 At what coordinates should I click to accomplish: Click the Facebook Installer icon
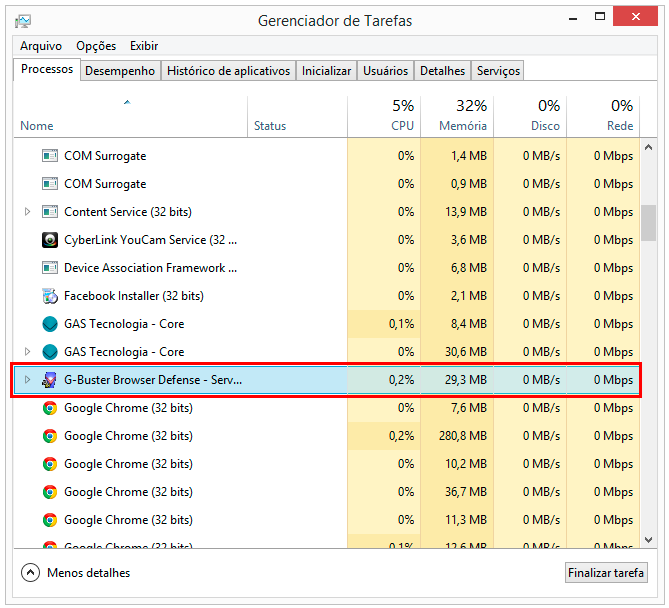50,296
